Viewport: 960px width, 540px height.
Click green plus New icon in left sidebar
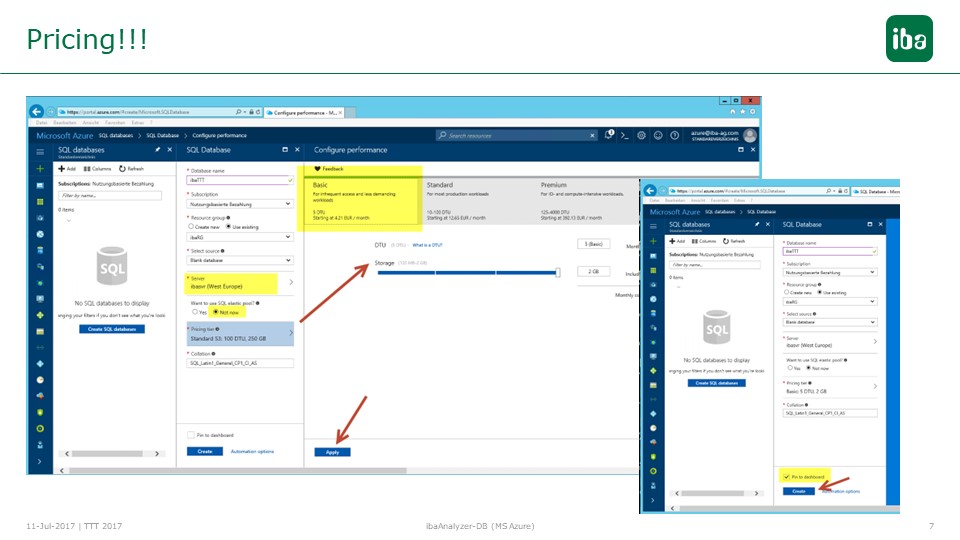pos(40,168)
